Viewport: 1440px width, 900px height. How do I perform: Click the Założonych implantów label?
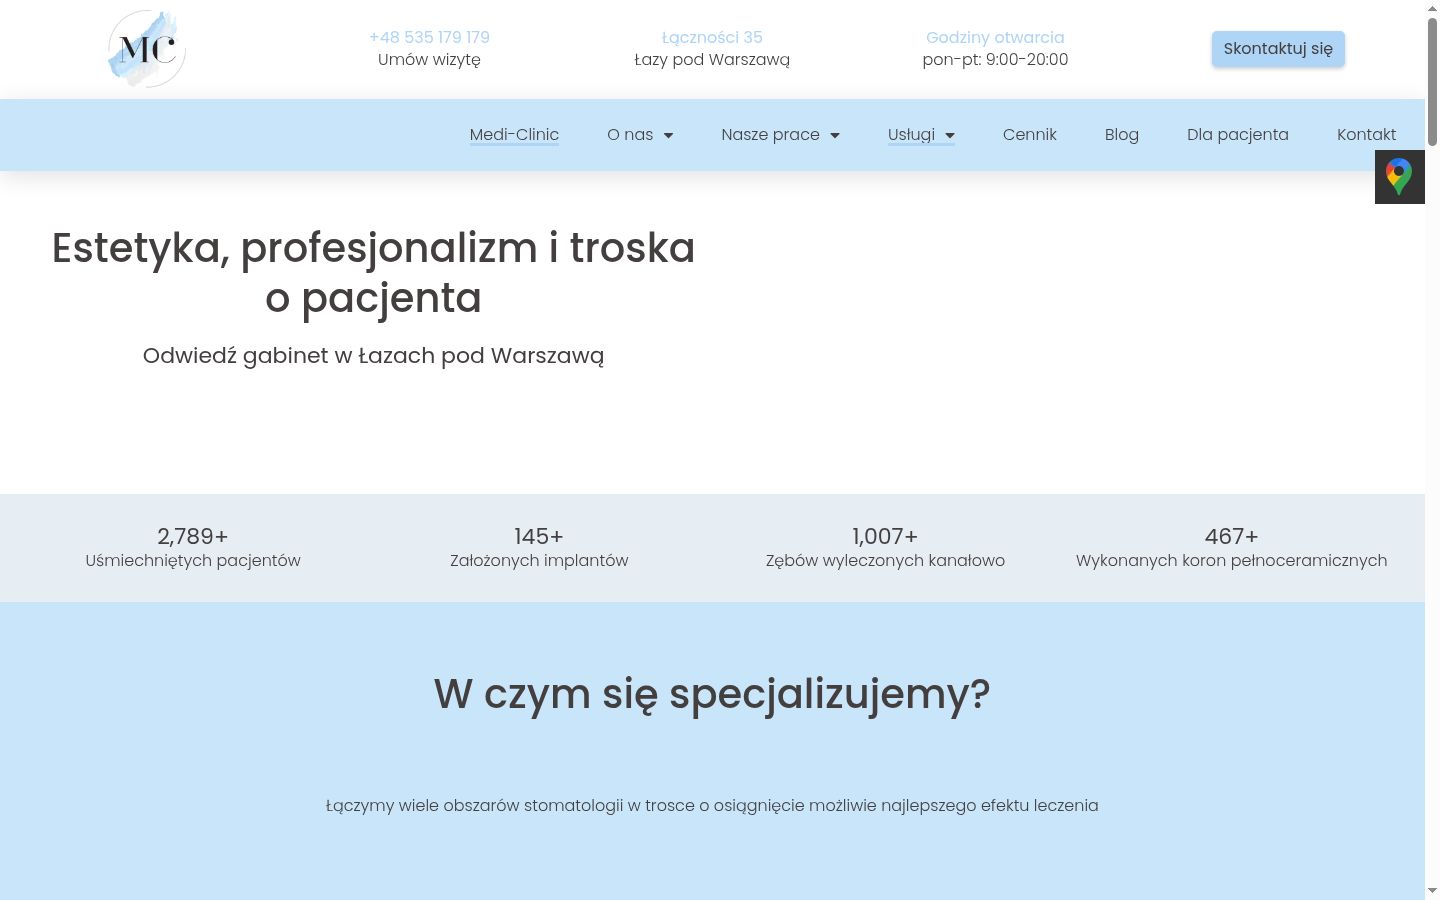(539, 561)
